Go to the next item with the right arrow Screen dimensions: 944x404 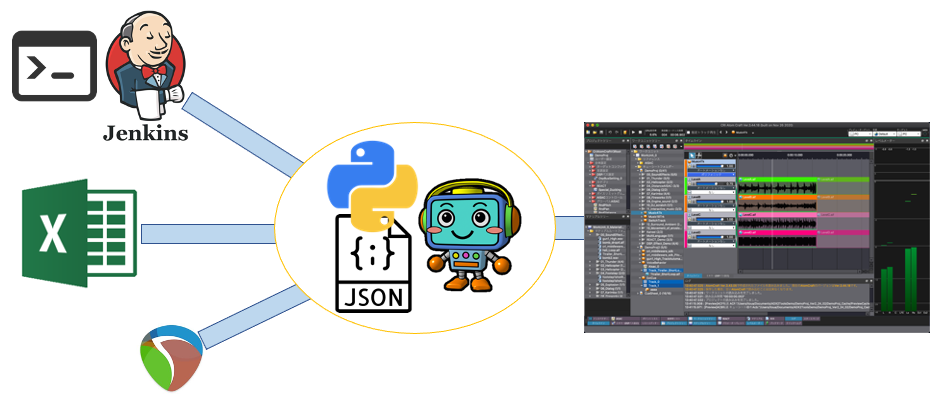point(727,132)
